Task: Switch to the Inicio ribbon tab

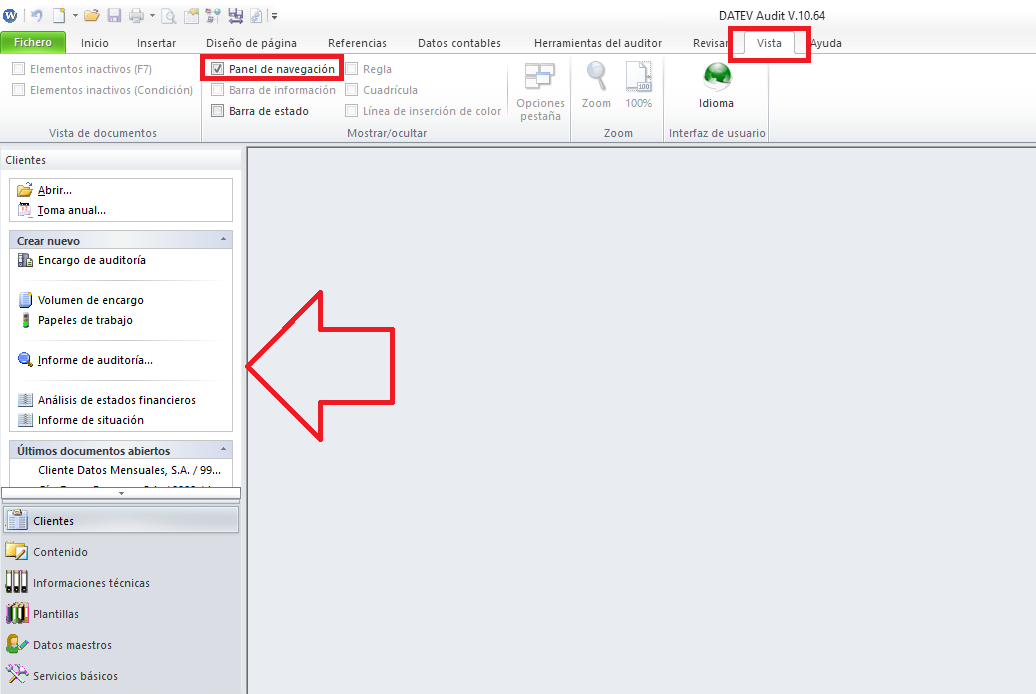Action: pyautogui.click(x=94, y=43)
